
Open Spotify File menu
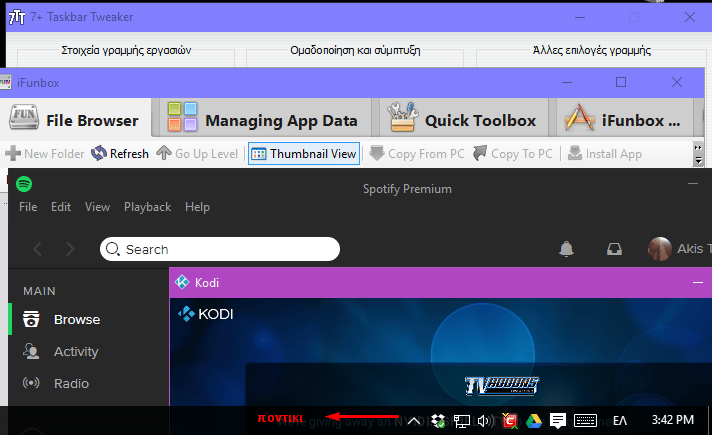28,207
